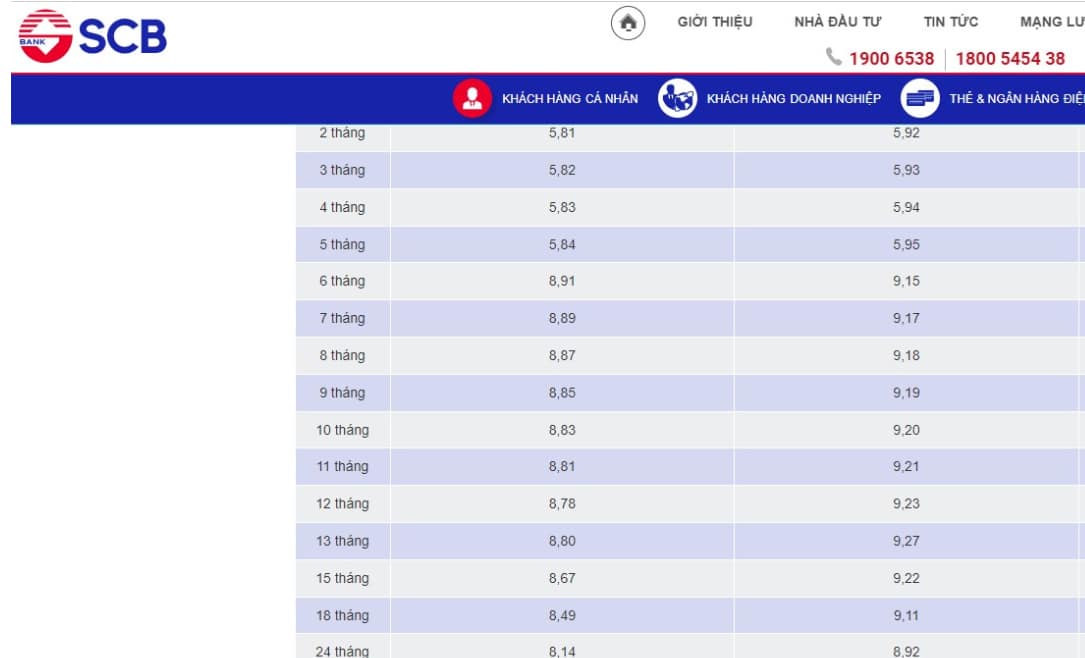Open the MẠNG LƯ… network menu item

pyautogui.click(x=1051, y=22)
